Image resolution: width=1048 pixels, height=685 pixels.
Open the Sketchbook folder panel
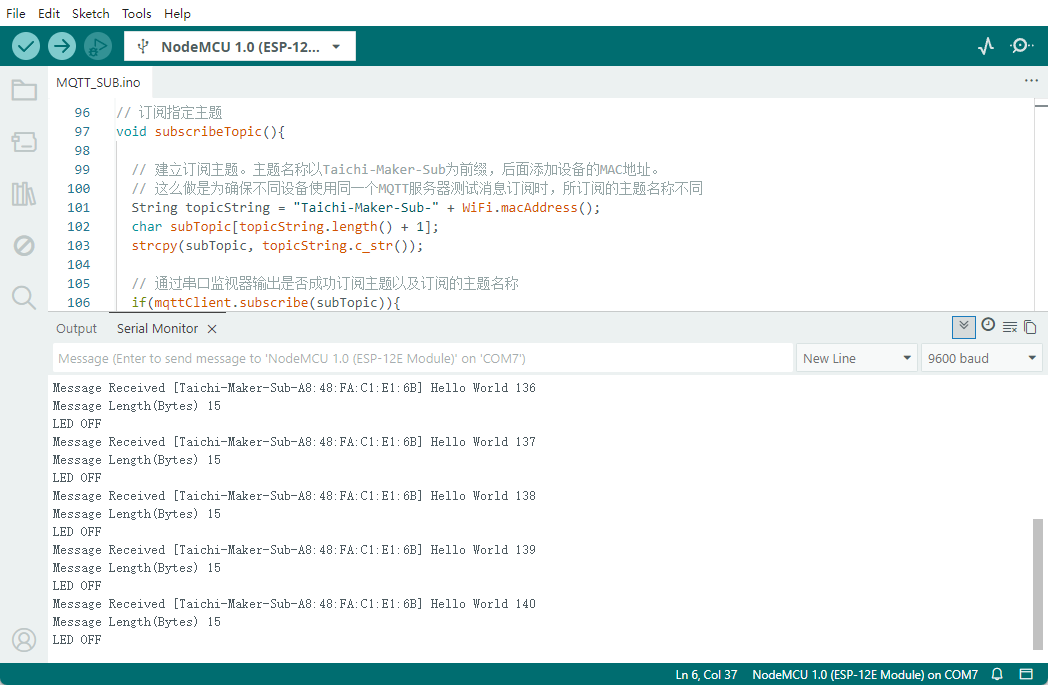coord(24,90)
